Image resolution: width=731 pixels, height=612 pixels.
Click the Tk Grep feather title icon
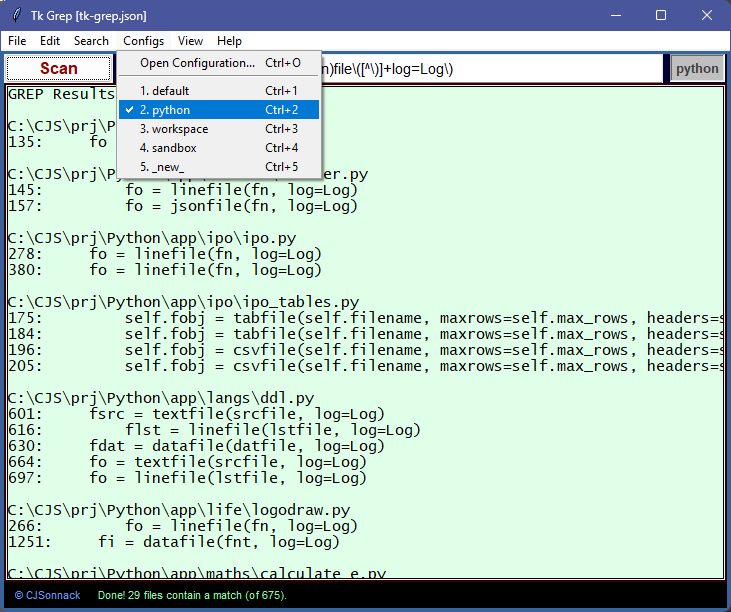click(x=14, y=15)
